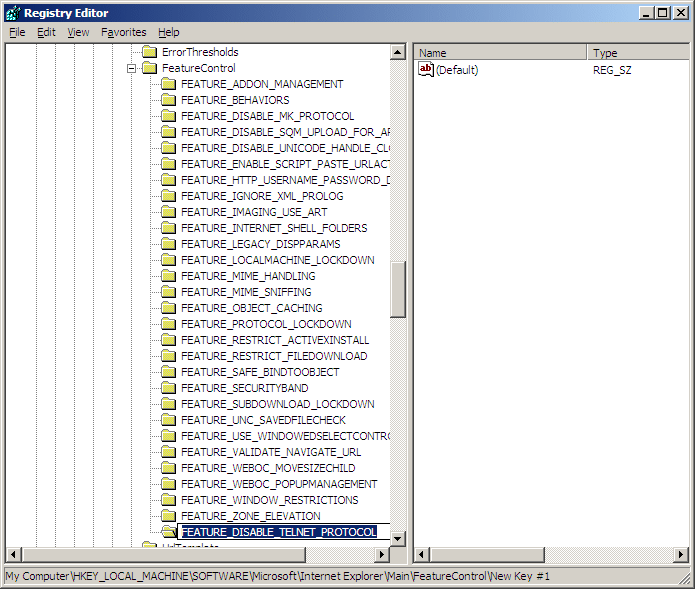The image size is (695, 589).
Task: Sort values by the Type column header
Action: point(640,53)
